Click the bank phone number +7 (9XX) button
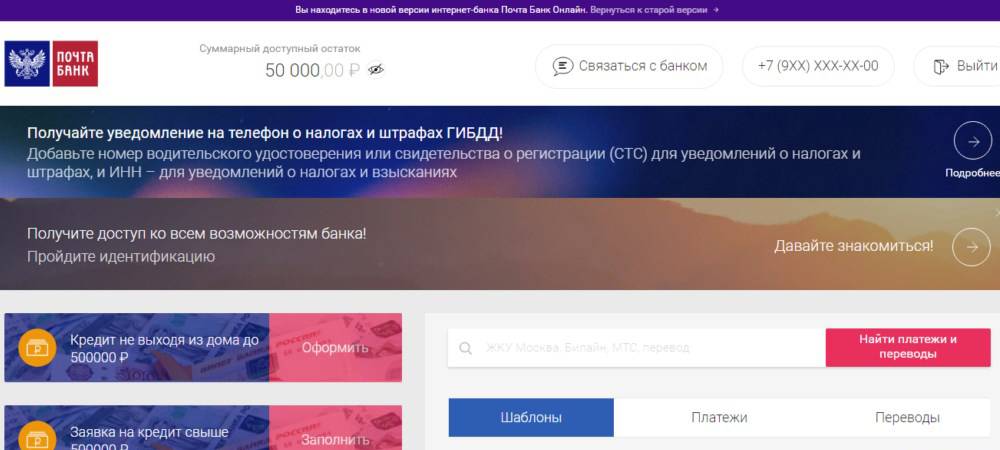Screen dimensions: 1000x450 coord(818,66)
